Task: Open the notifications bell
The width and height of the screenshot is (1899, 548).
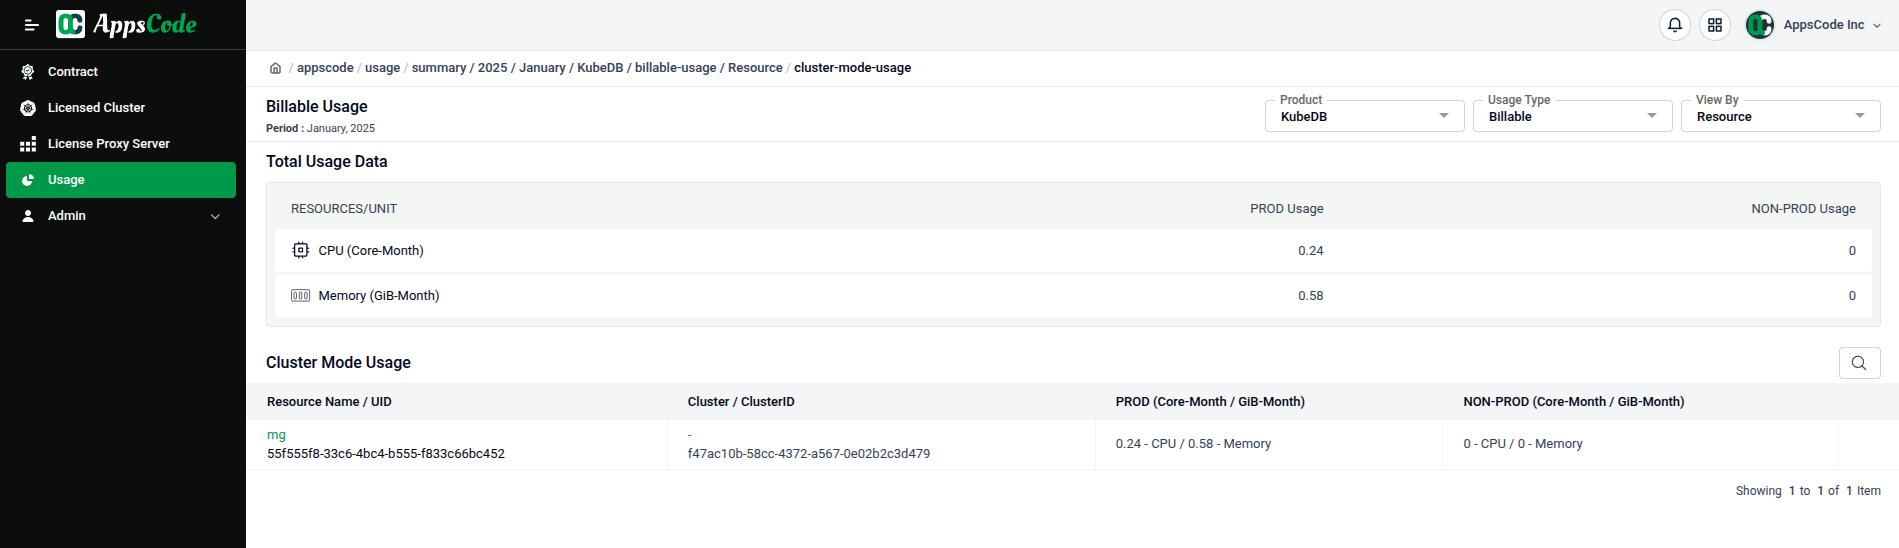Action: coord(1674,25)
